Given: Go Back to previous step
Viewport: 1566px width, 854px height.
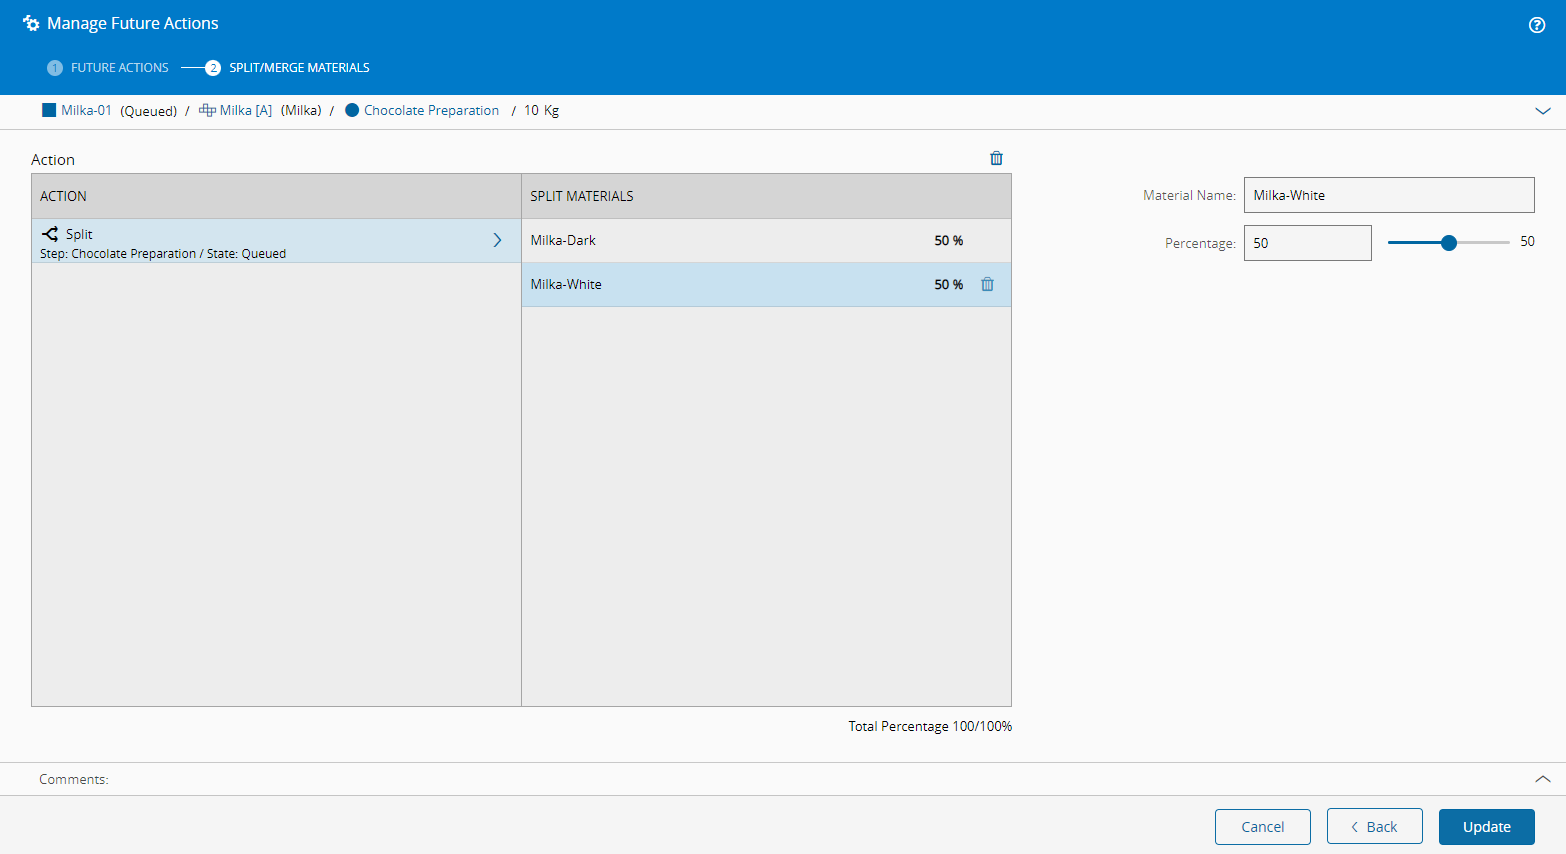Looking at the screenshot, I should point(1374,827).
